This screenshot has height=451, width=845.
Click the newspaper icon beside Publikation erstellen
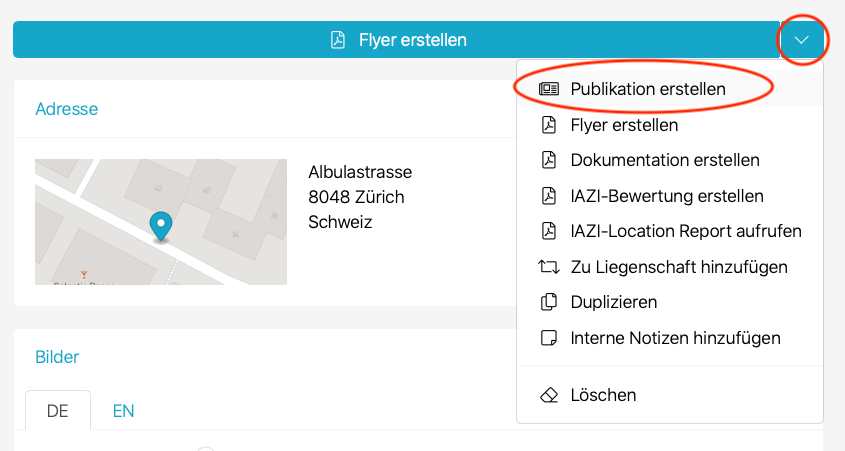[x=548, y=89]
